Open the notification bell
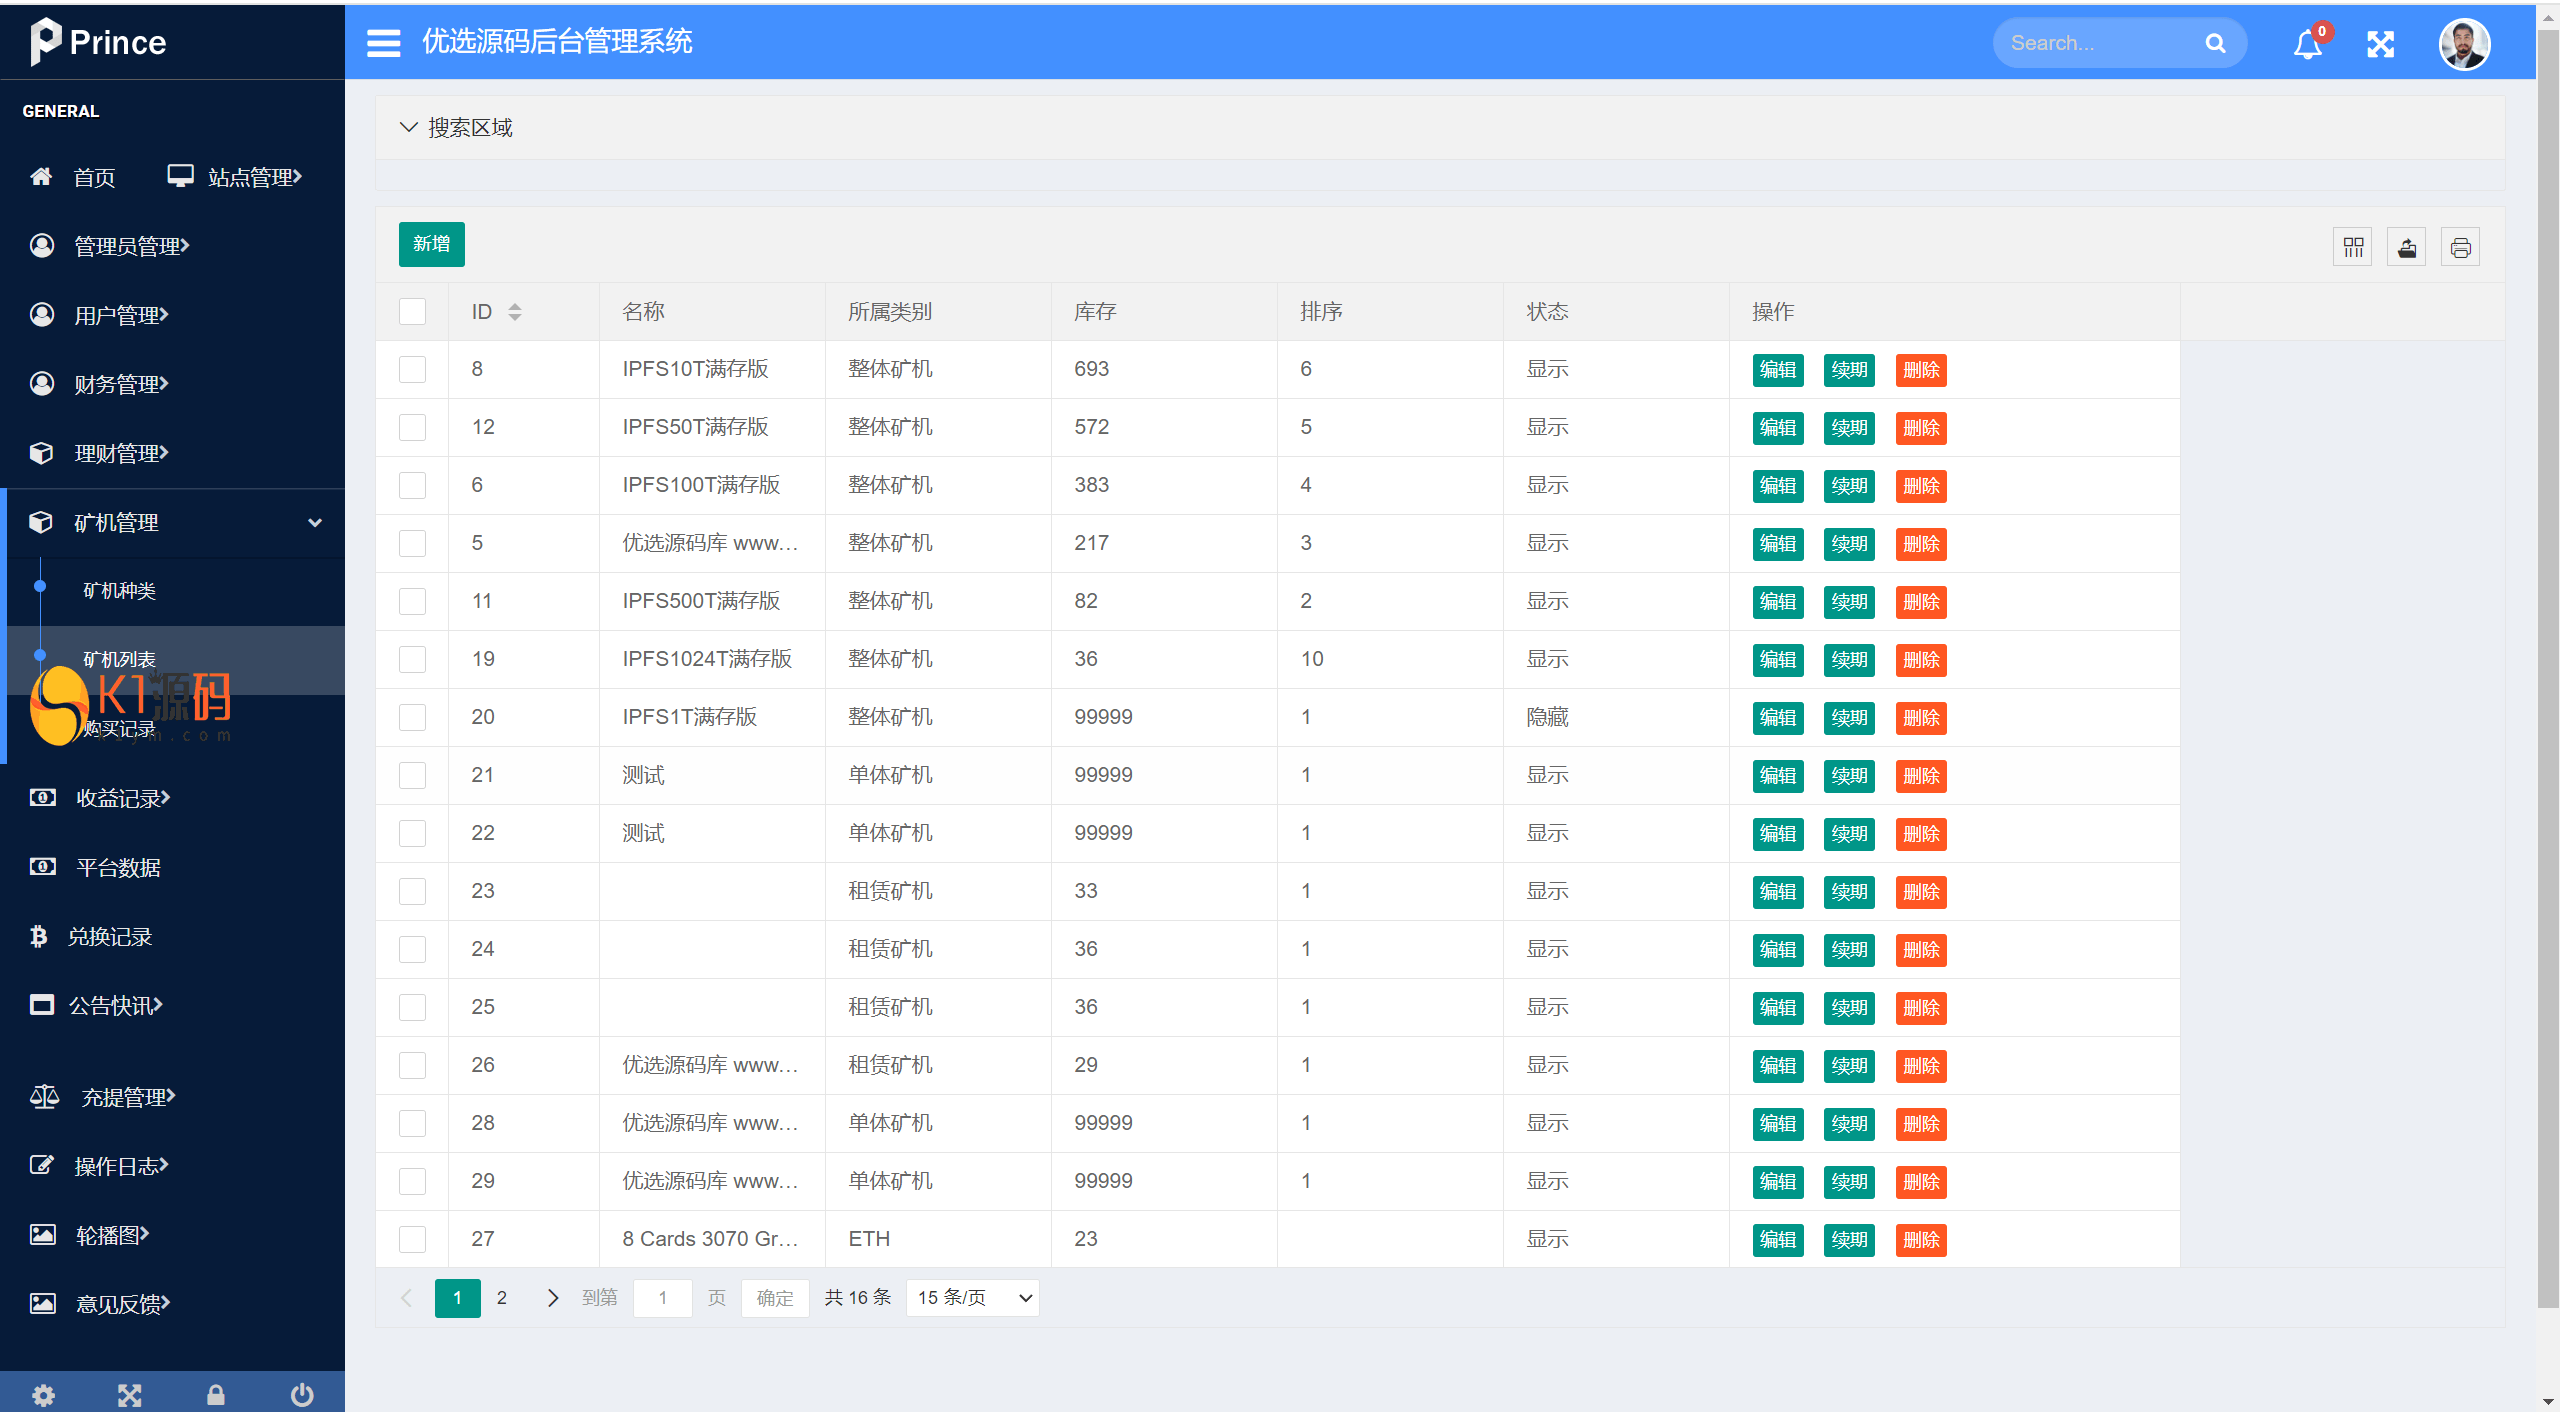The height and width of the screenshot is (1412, 2560). tap(2307, 44)
